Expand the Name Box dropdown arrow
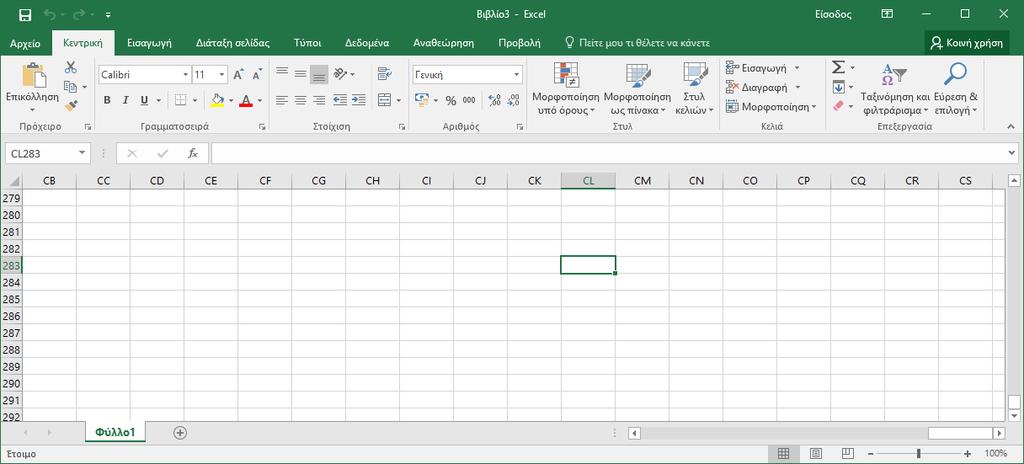1024x464 pixels. (x=82, y=153)
